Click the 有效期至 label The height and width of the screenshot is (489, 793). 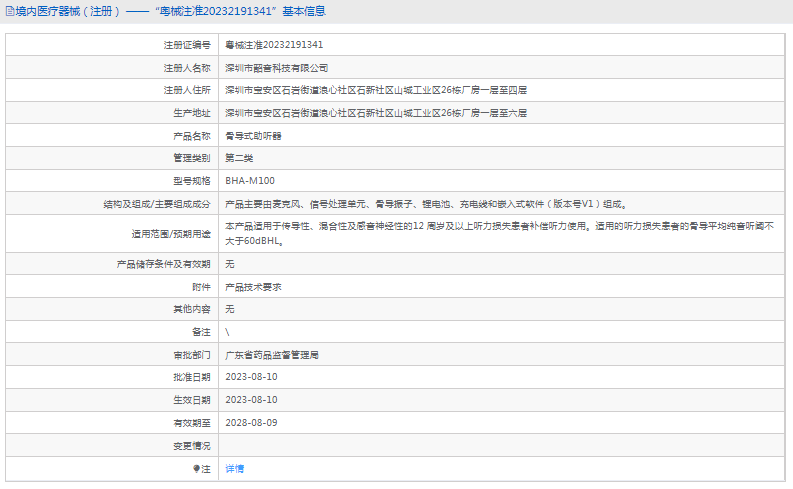click(x=192, y=423)
